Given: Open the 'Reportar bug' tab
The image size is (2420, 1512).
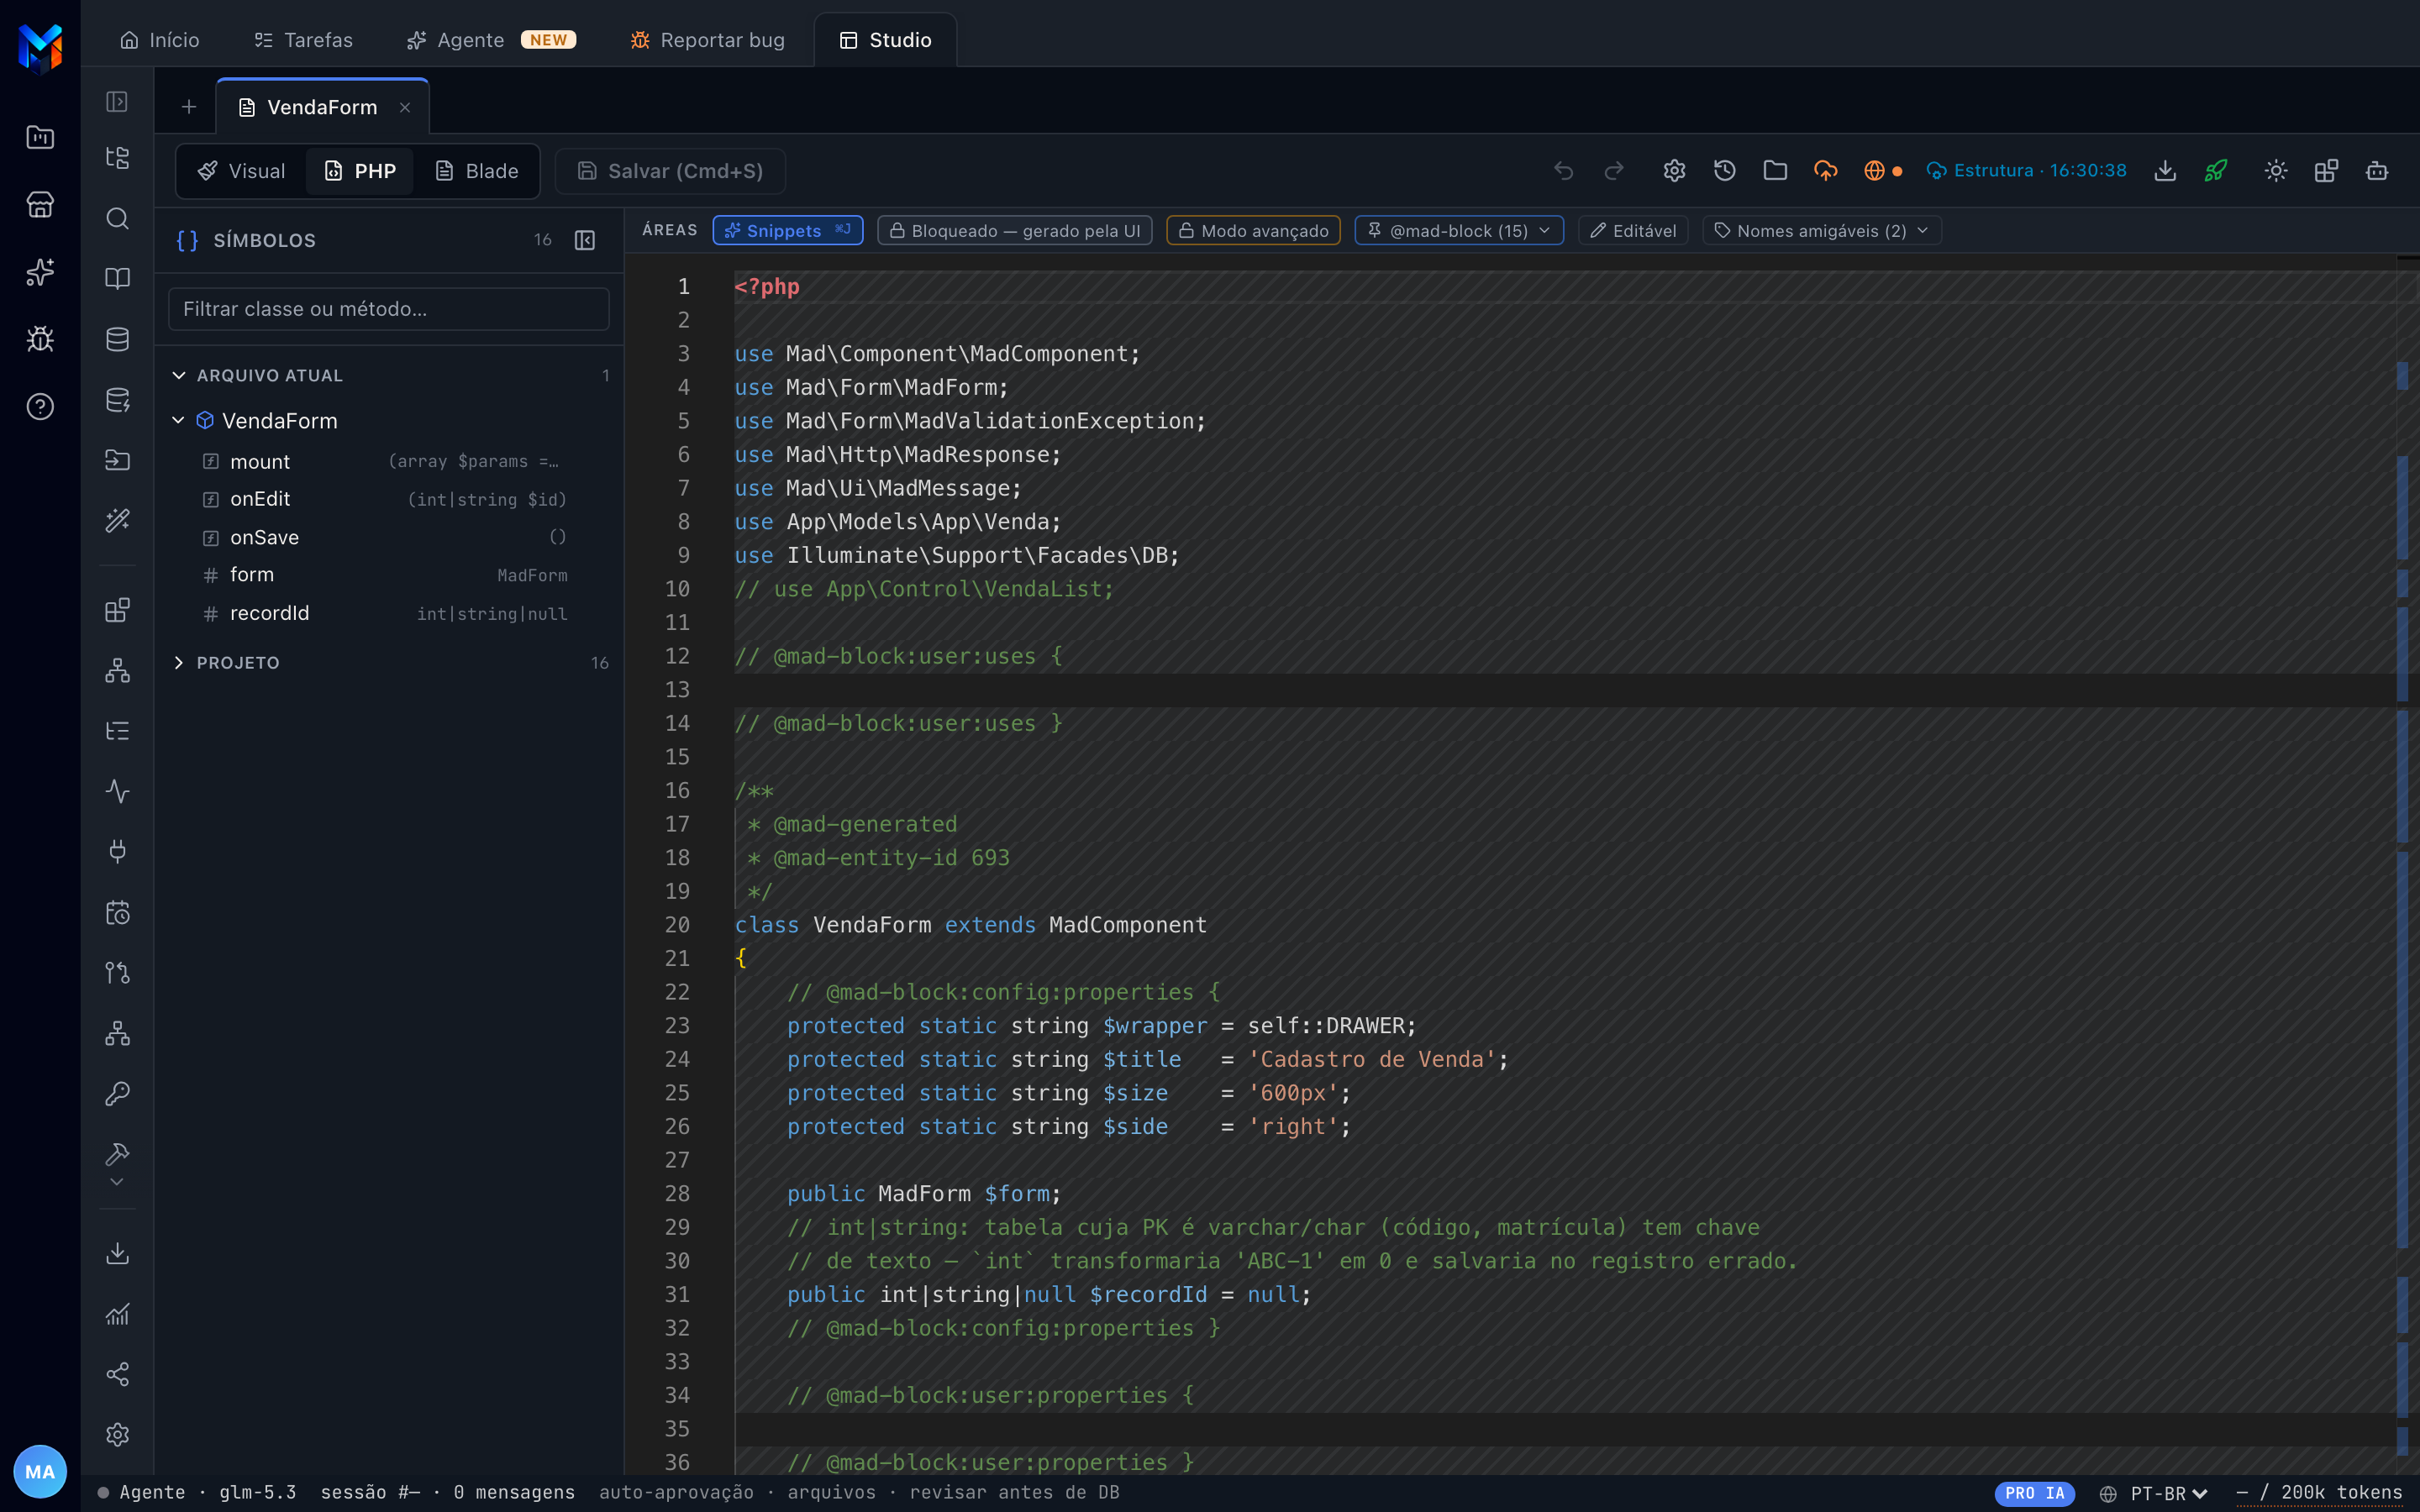Looking at the screenshot, I should [x=707, y=40].
